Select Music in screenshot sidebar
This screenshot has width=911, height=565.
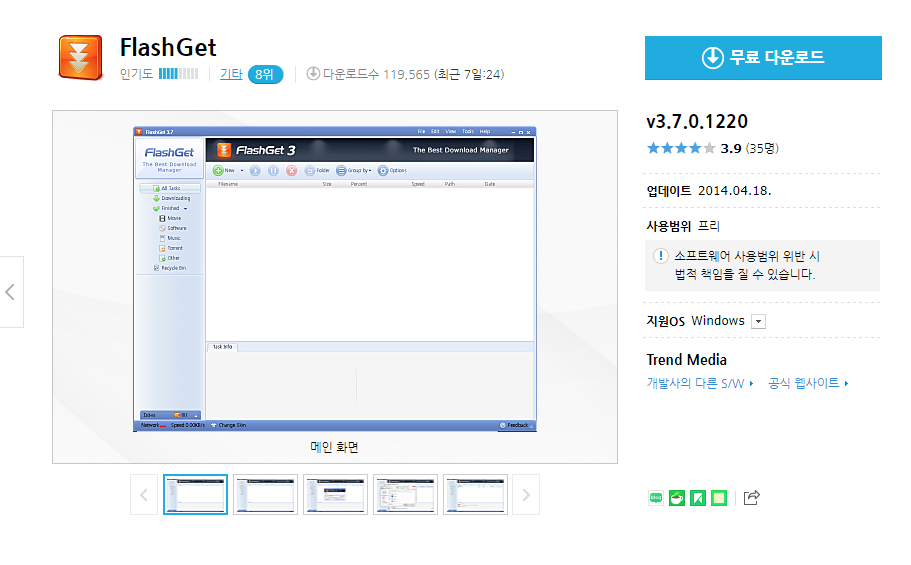[170, 238]
